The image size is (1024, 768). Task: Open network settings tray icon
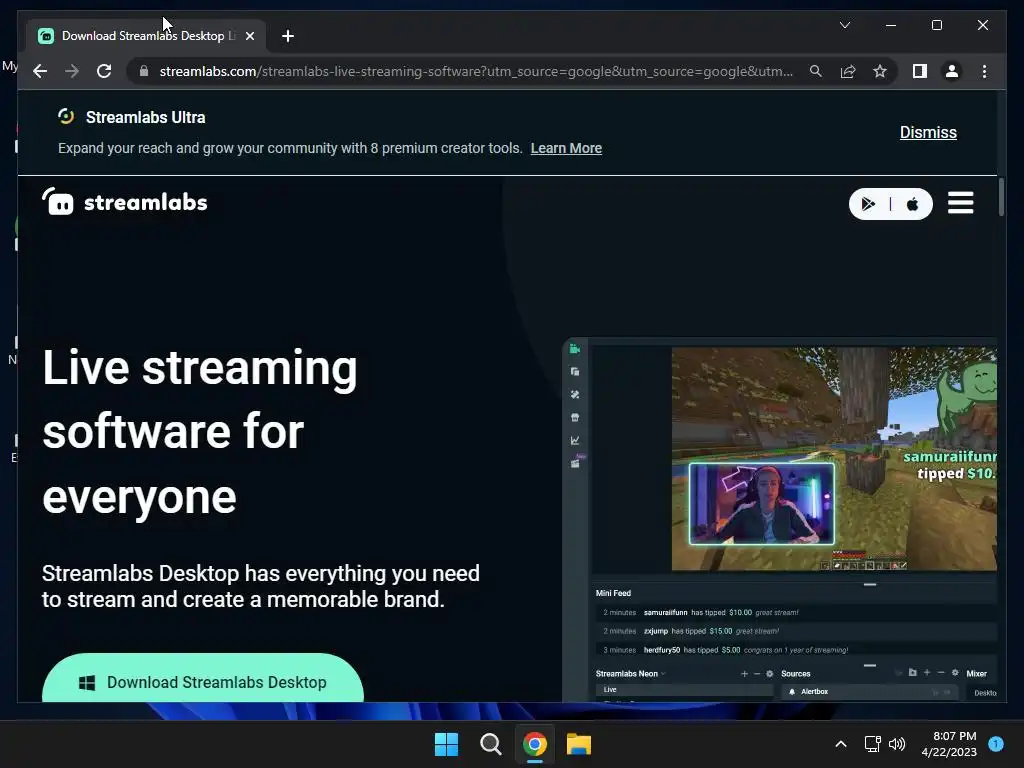click(872, 744)
